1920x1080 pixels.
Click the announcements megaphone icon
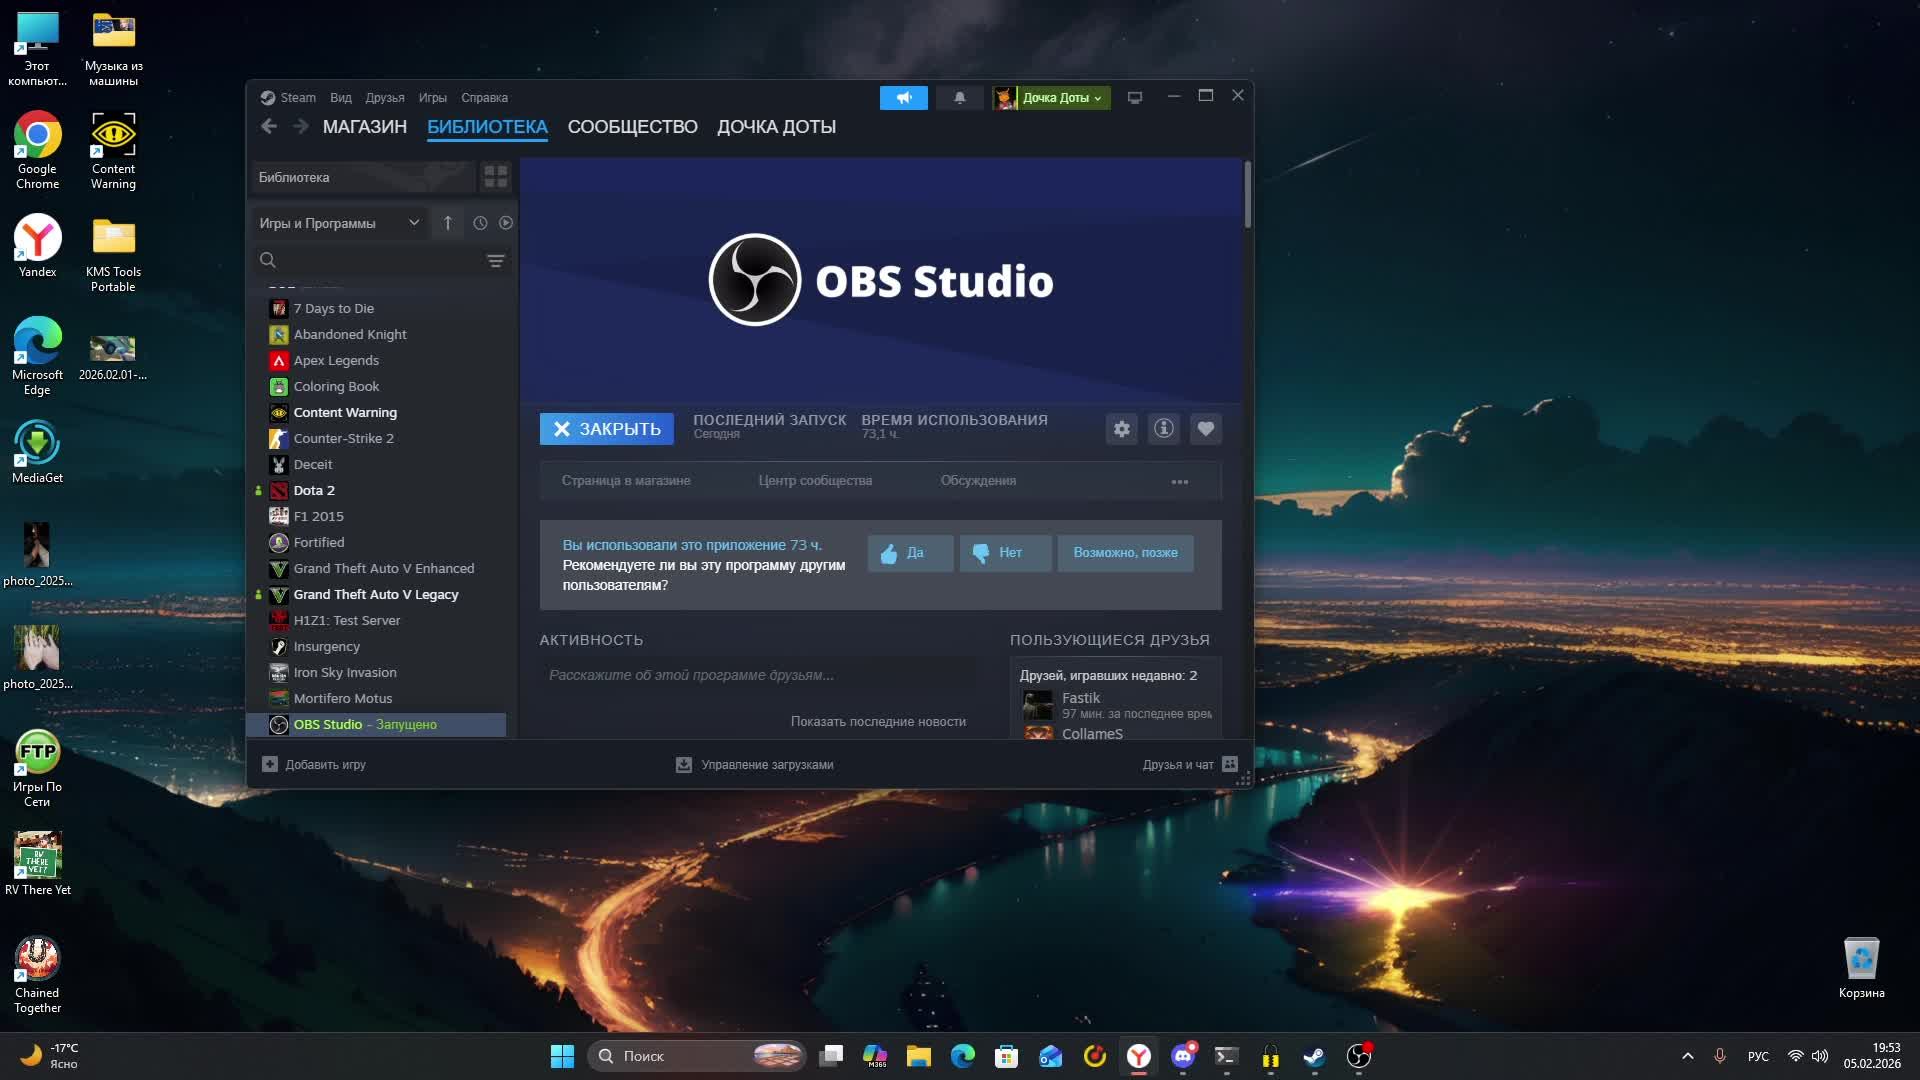903,98
